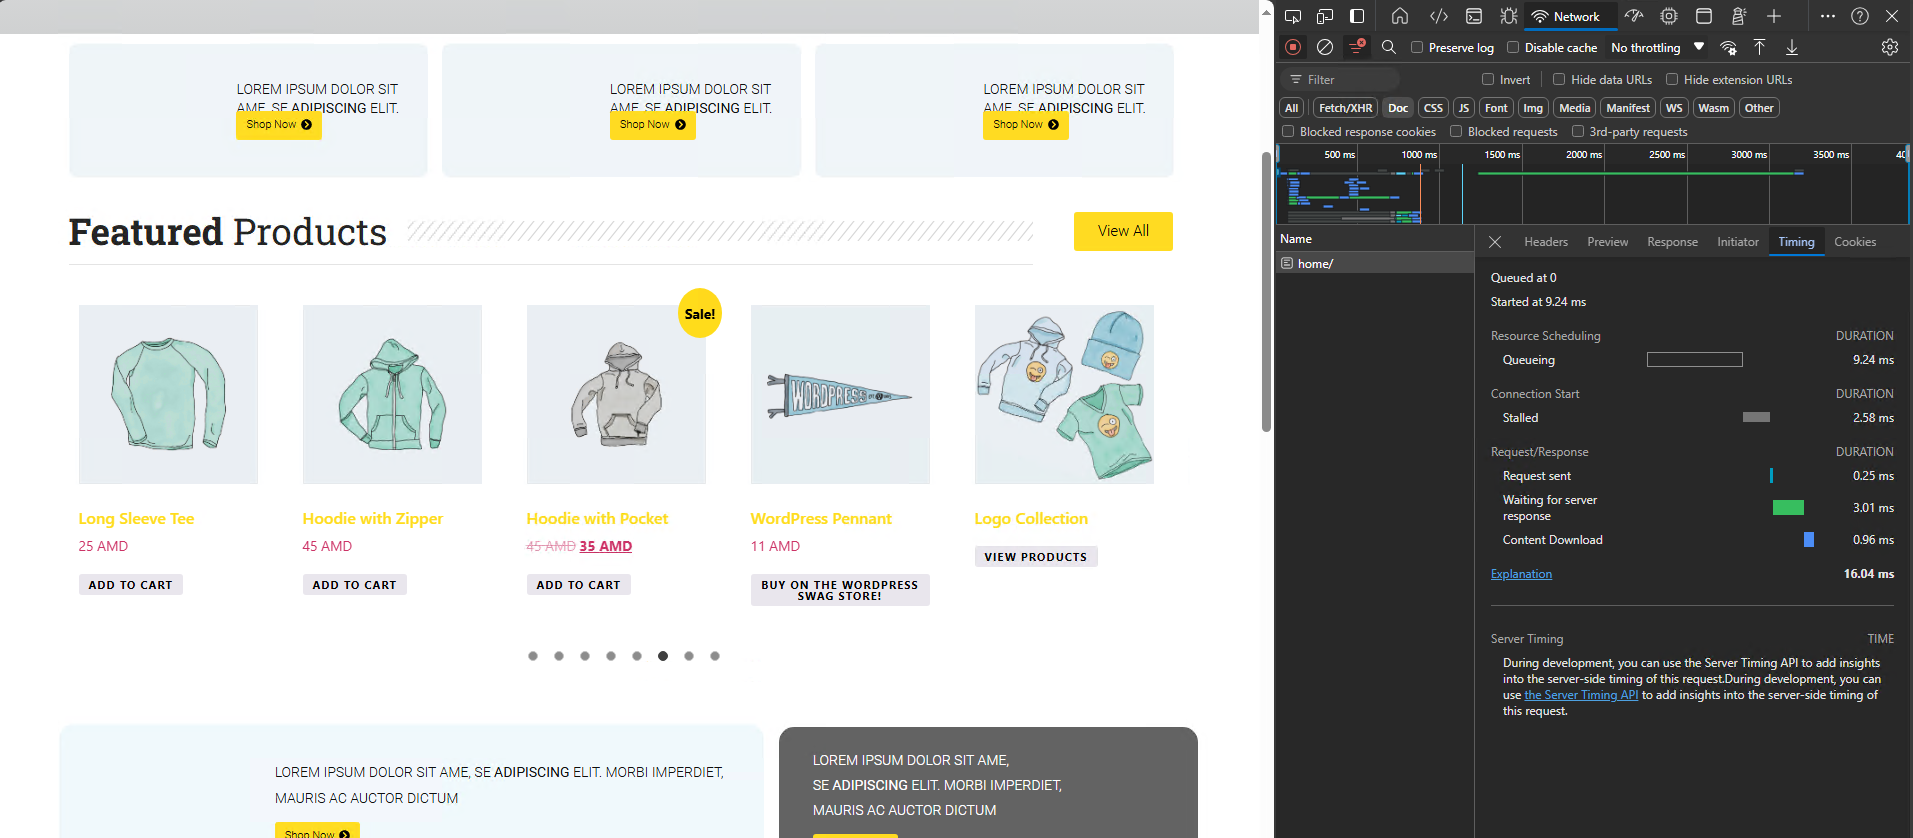
Task: Open the Console tool icon
Action: tap(1474, 16)
